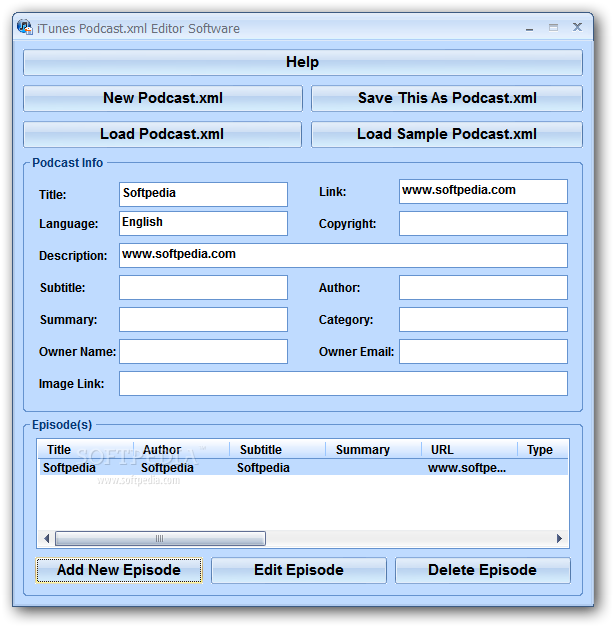This screenshot has width=614, height=627.
Task: Click the www.softpe... URL cell
Action: [x=467, y=468]
